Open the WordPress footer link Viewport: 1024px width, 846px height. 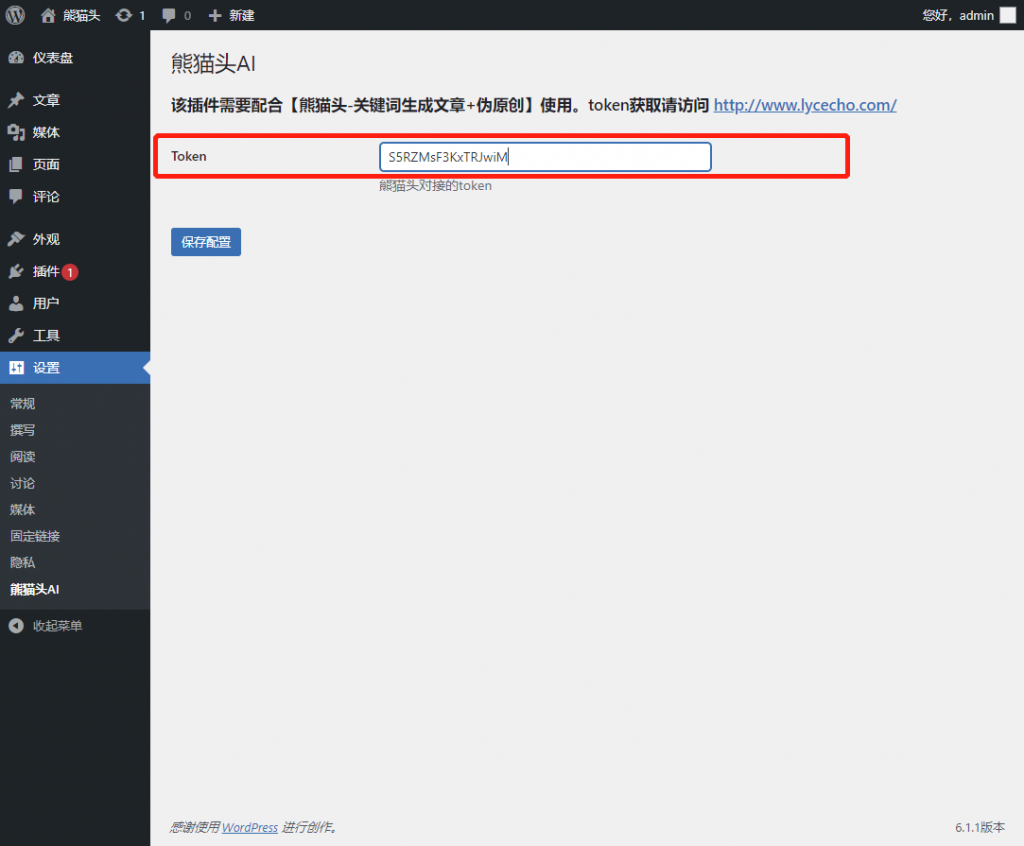[249, 827]
